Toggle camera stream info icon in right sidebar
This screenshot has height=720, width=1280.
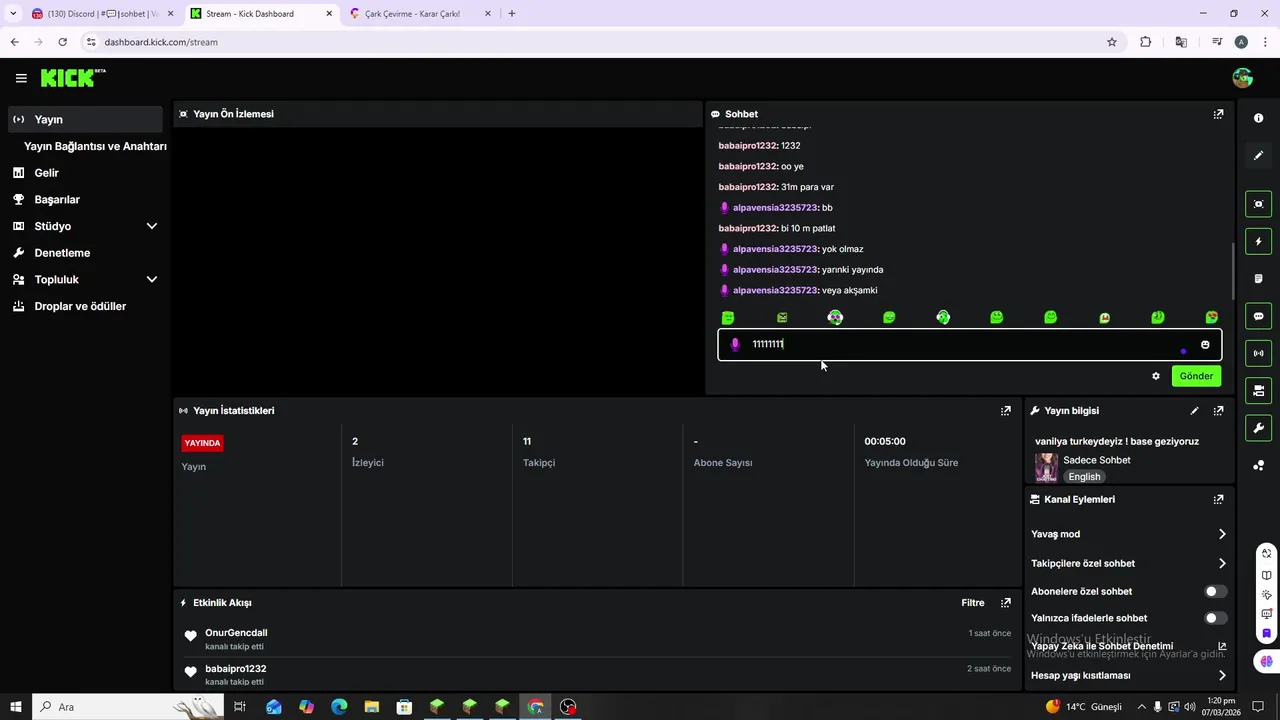tap(1258, 390)
